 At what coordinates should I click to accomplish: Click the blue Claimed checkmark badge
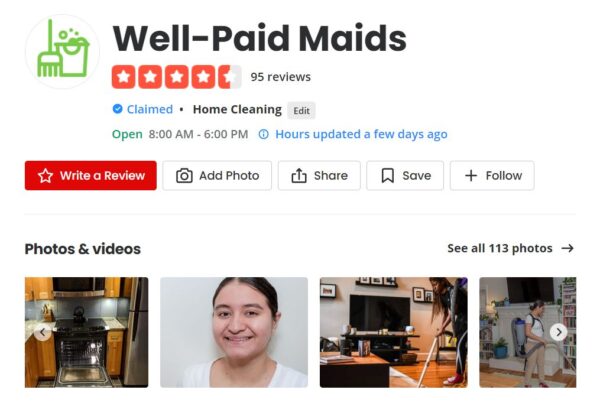pyautogui.click(x=117, y=109)
